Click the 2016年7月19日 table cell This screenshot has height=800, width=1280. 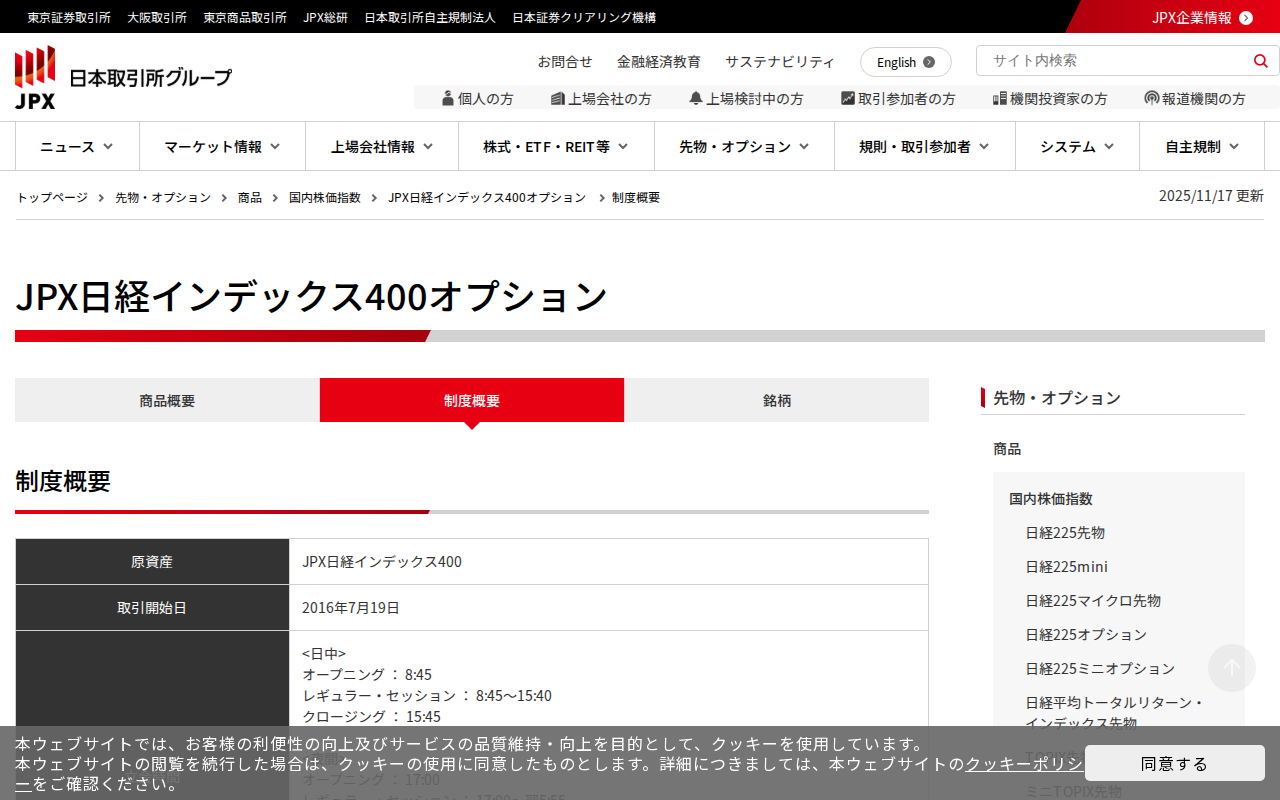tap(609, 608)
